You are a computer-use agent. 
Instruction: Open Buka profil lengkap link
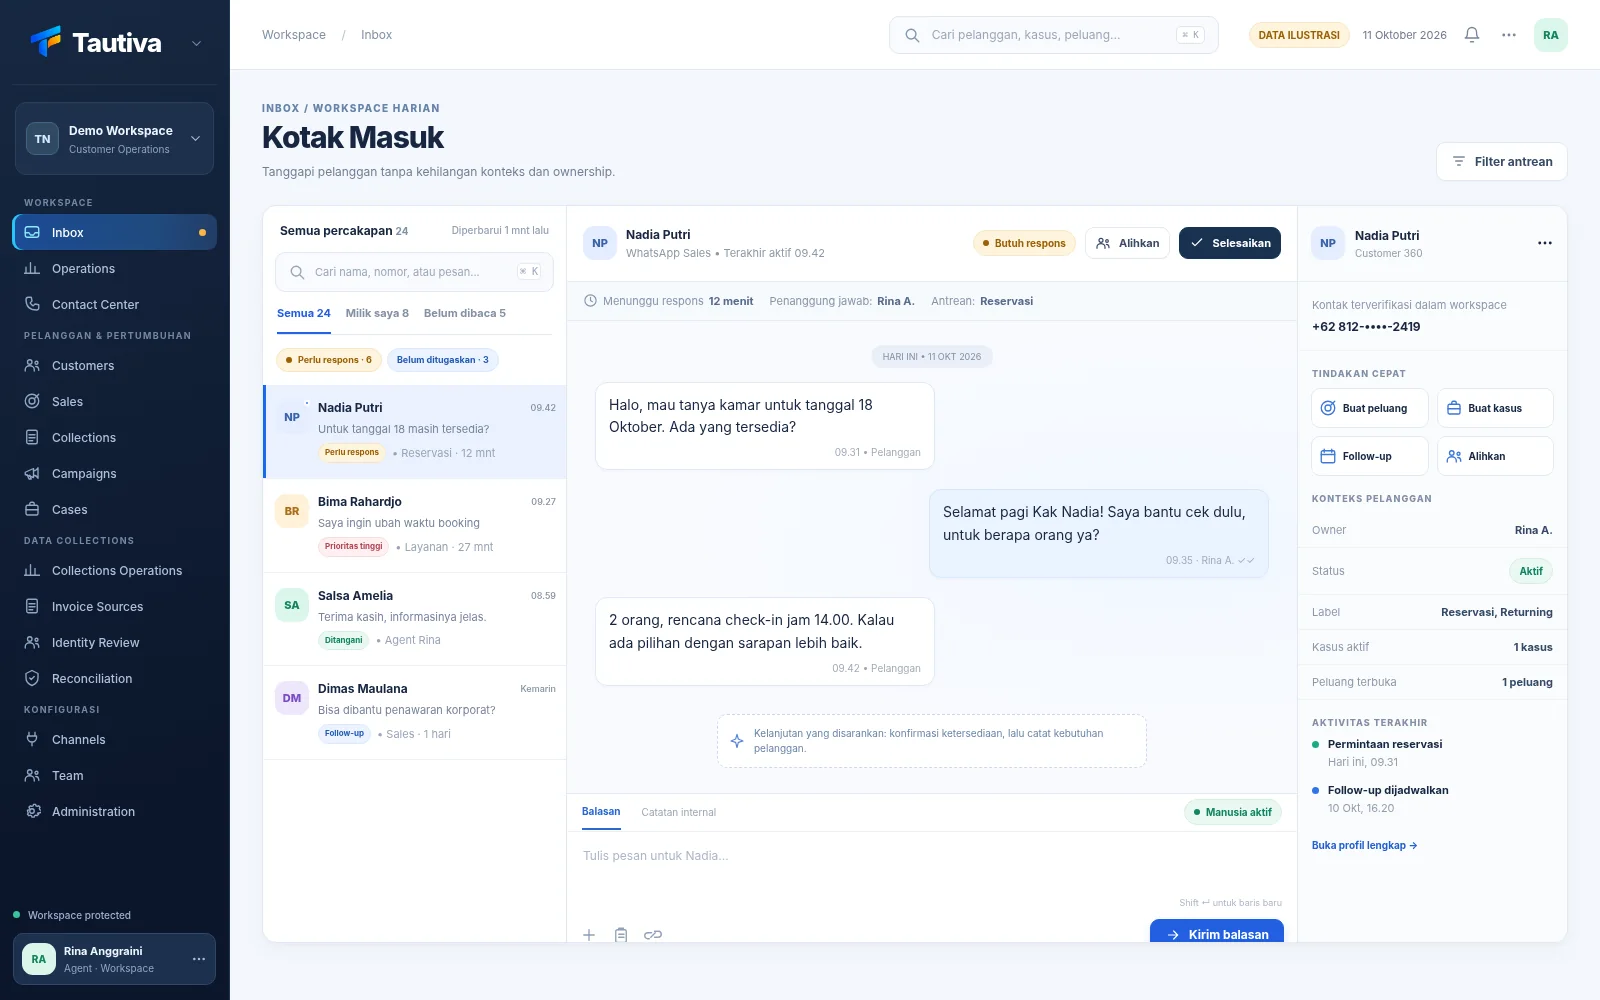(1364, 845)
